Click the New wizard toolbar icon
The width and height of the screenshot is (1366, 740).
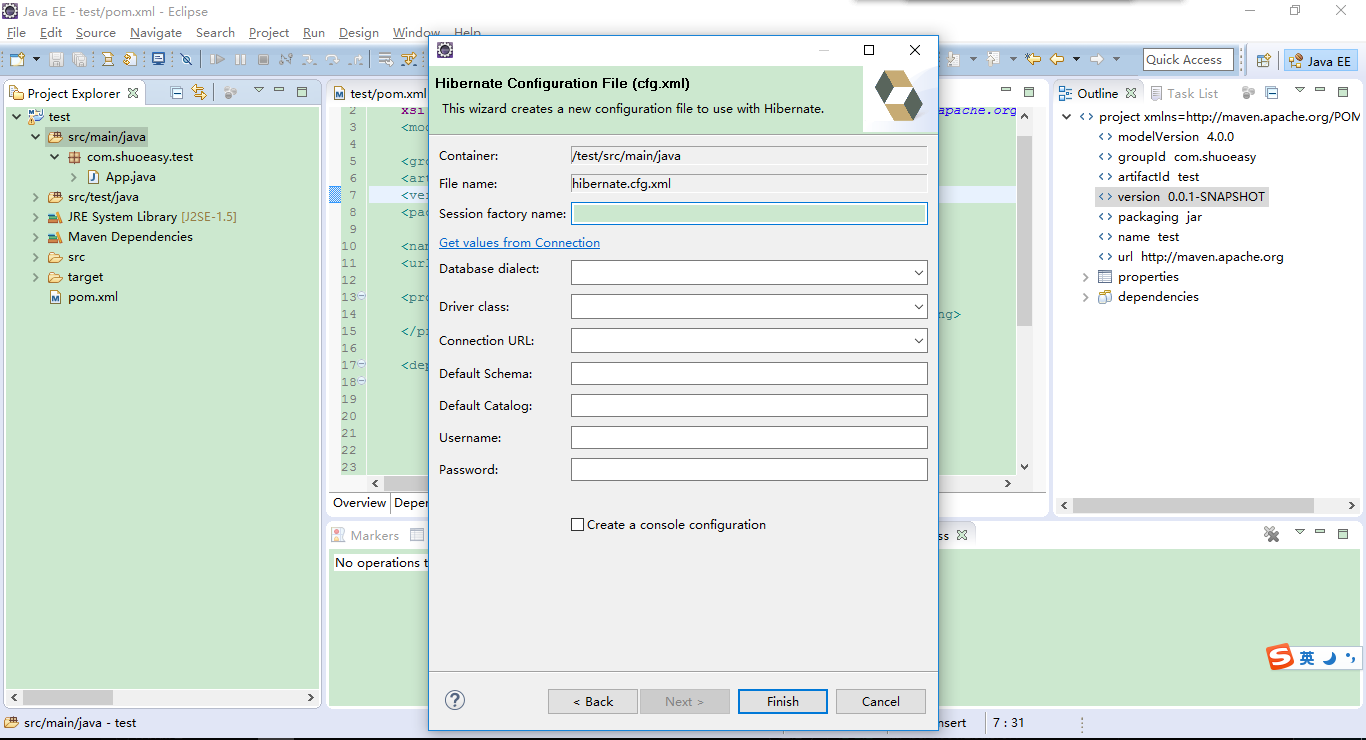click(17, 59)
